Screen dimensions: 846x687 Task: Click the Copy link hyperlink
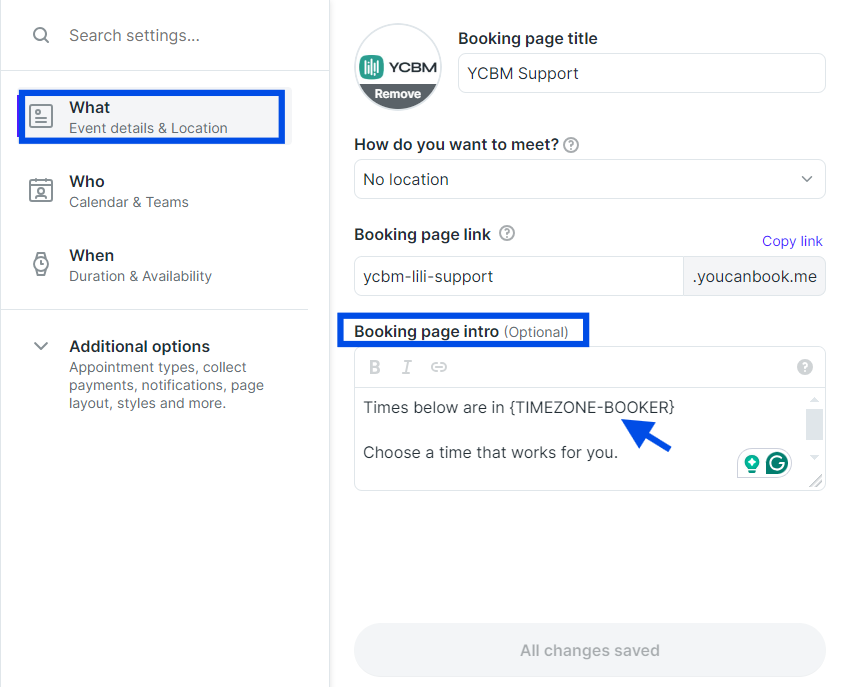(792, 241)
